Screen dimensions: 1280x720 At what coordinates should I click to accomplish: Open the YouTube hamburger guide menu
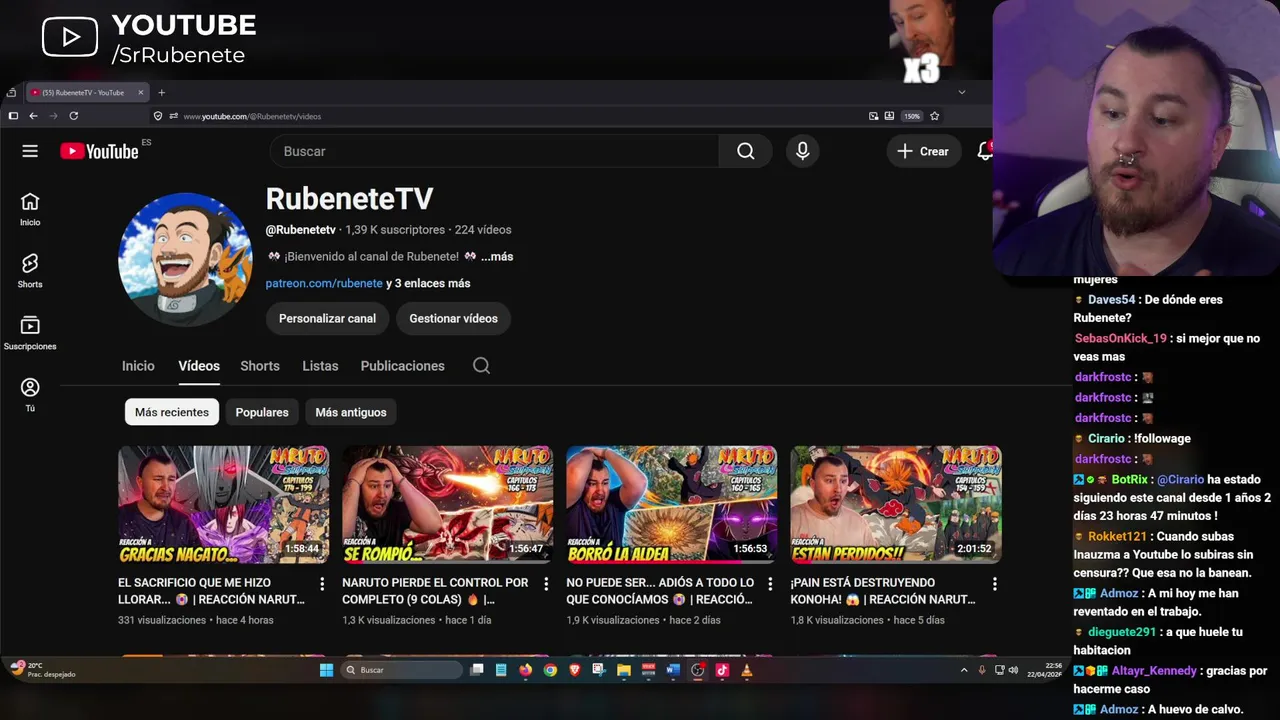tap(30, 151)
